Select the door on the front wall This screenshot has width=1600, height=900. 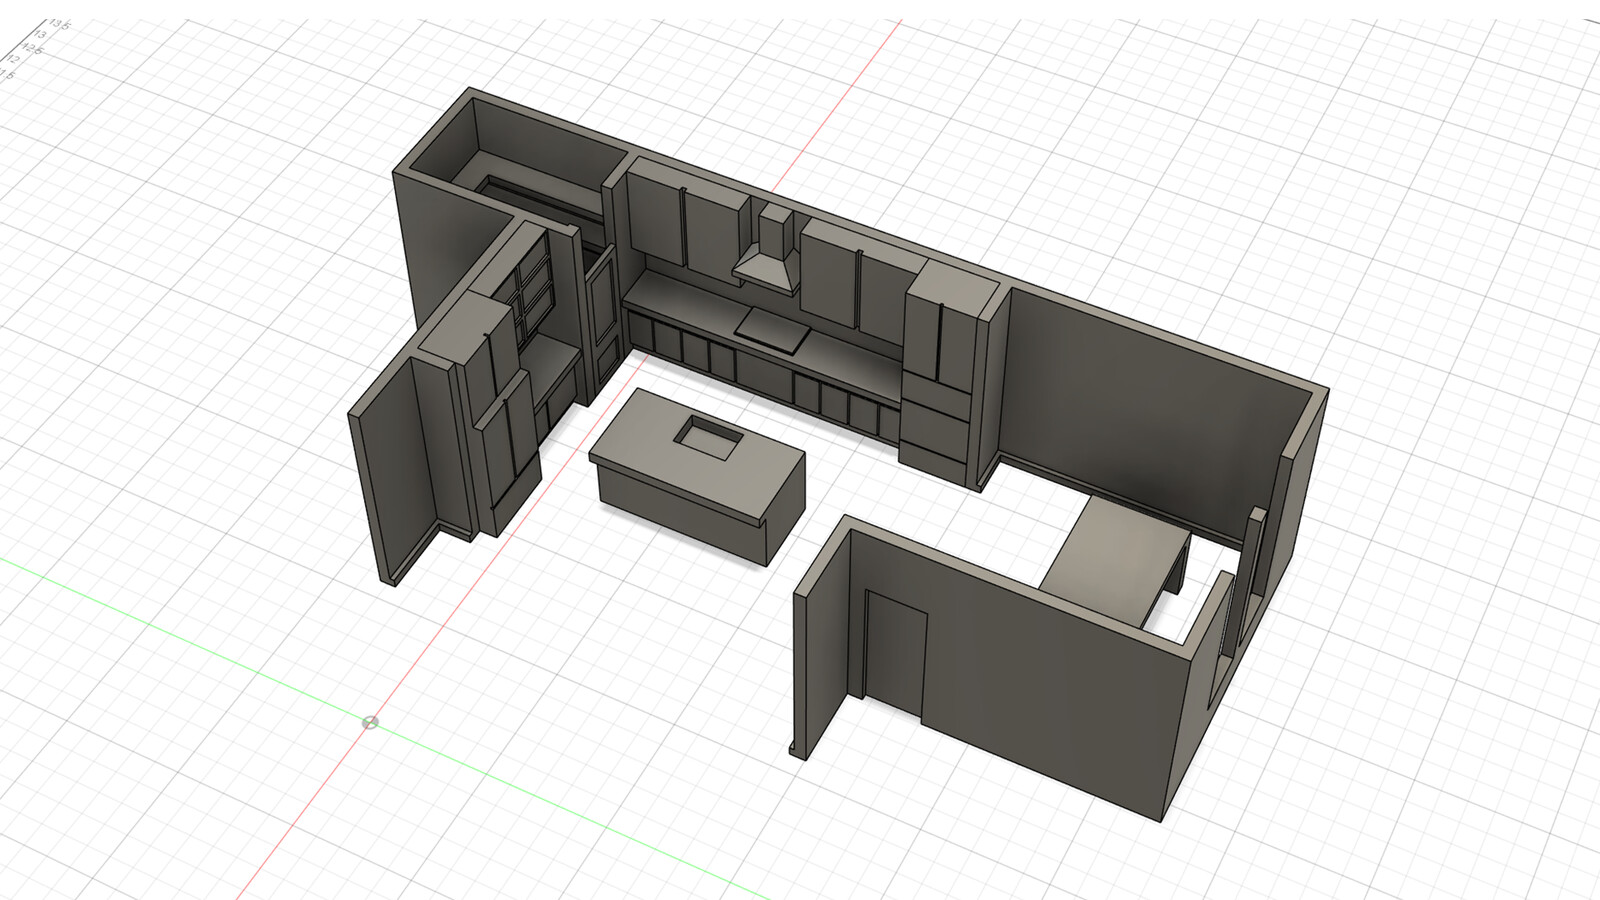895,655
